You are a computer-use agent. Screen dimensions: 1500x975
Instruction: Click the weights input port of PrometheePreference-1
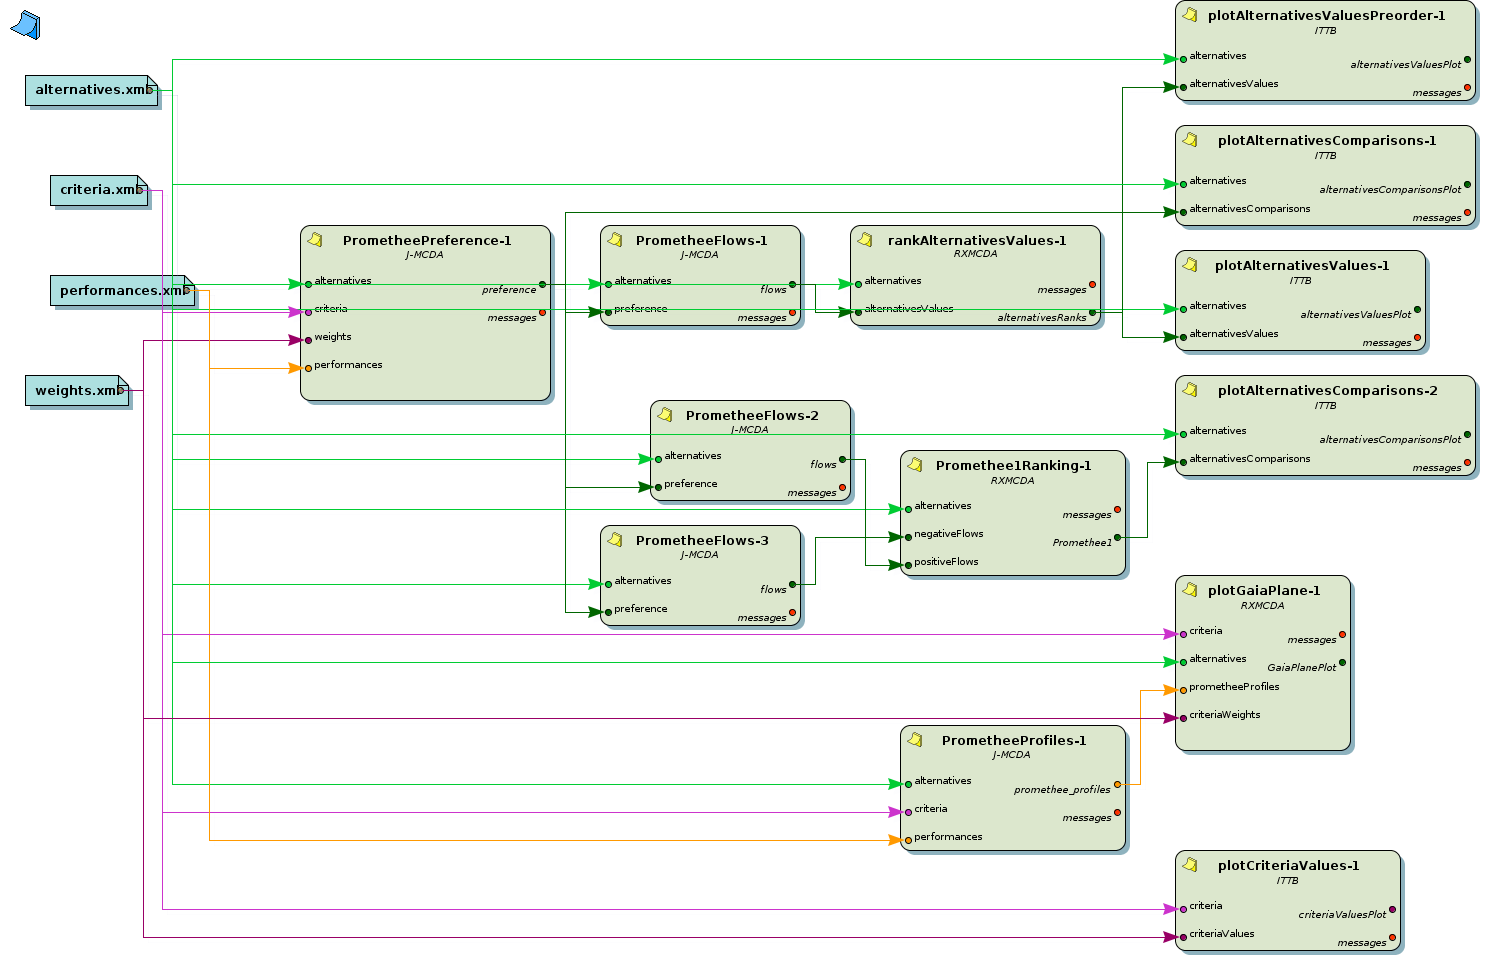(309, 340)
